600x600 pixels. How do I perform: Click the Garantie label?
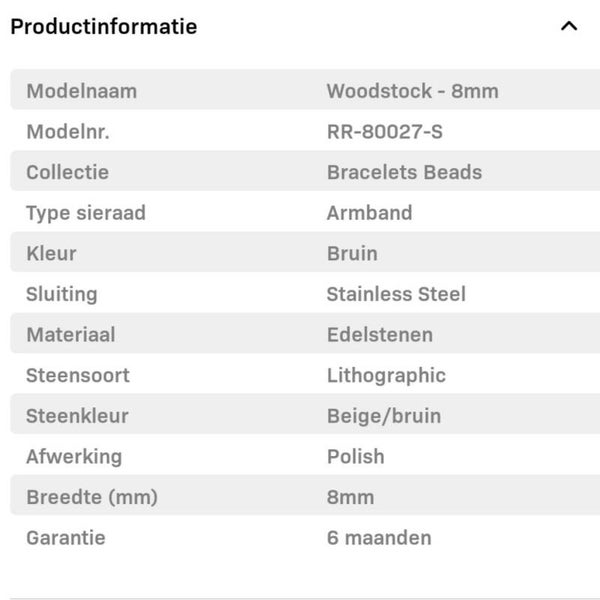65,538
